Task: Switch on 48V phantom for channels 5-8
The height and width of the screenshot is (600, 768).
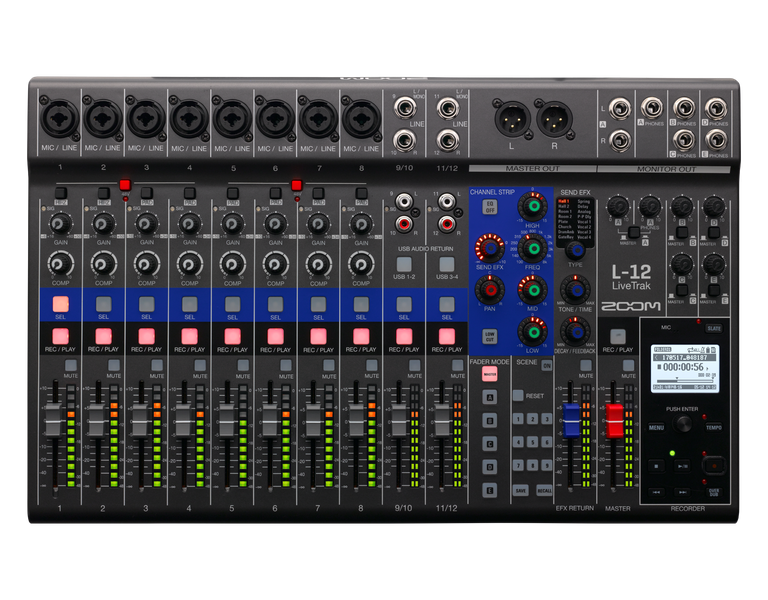Action: coord(296,185)
